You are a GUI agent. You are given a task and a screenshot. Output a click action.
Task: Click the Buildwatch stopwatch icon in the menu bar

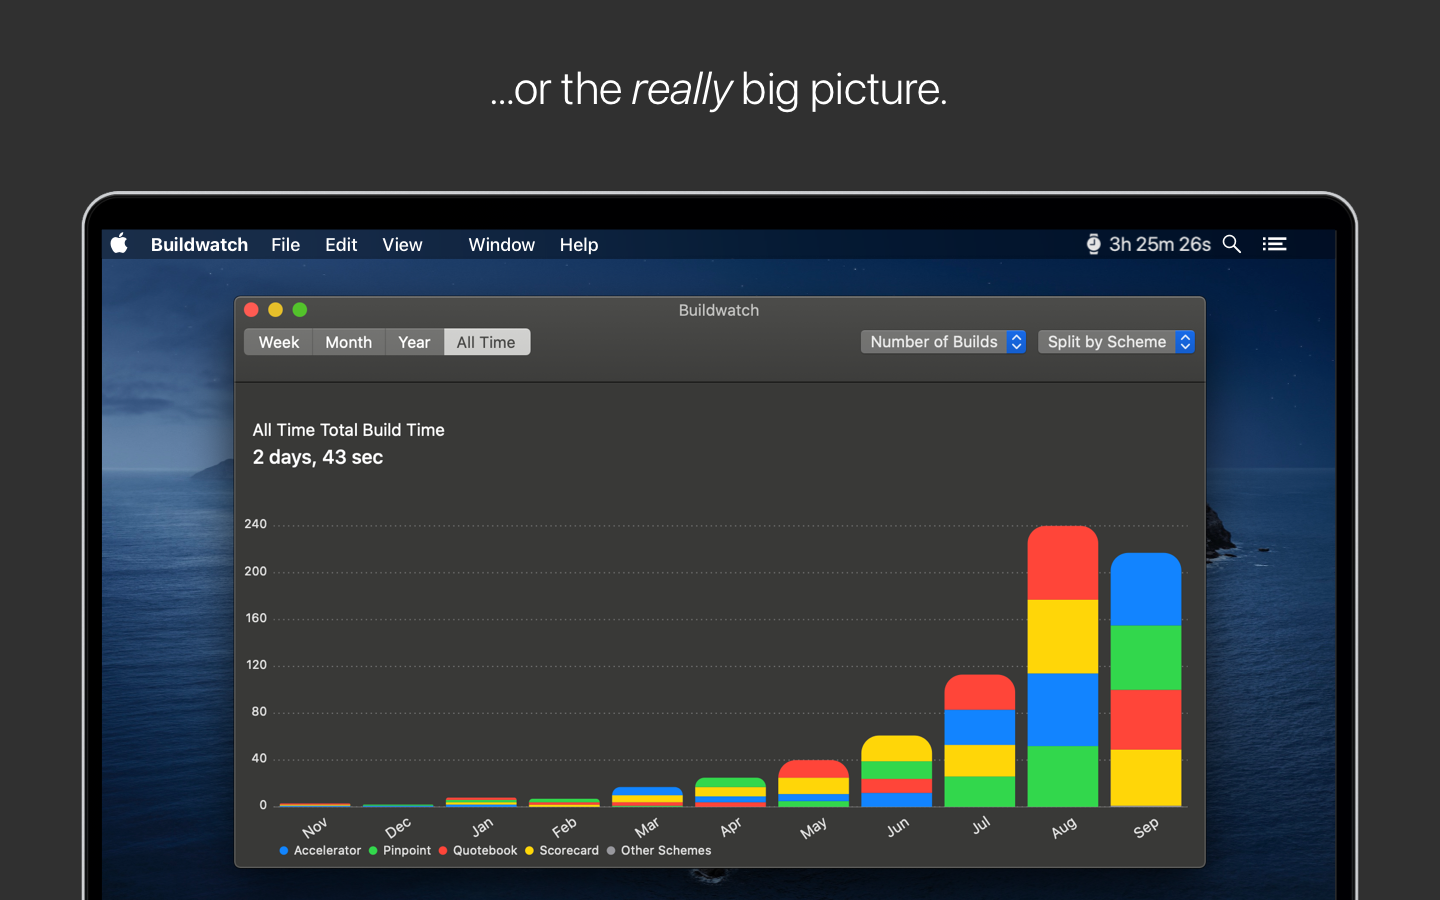click(x=1092, y=243)
